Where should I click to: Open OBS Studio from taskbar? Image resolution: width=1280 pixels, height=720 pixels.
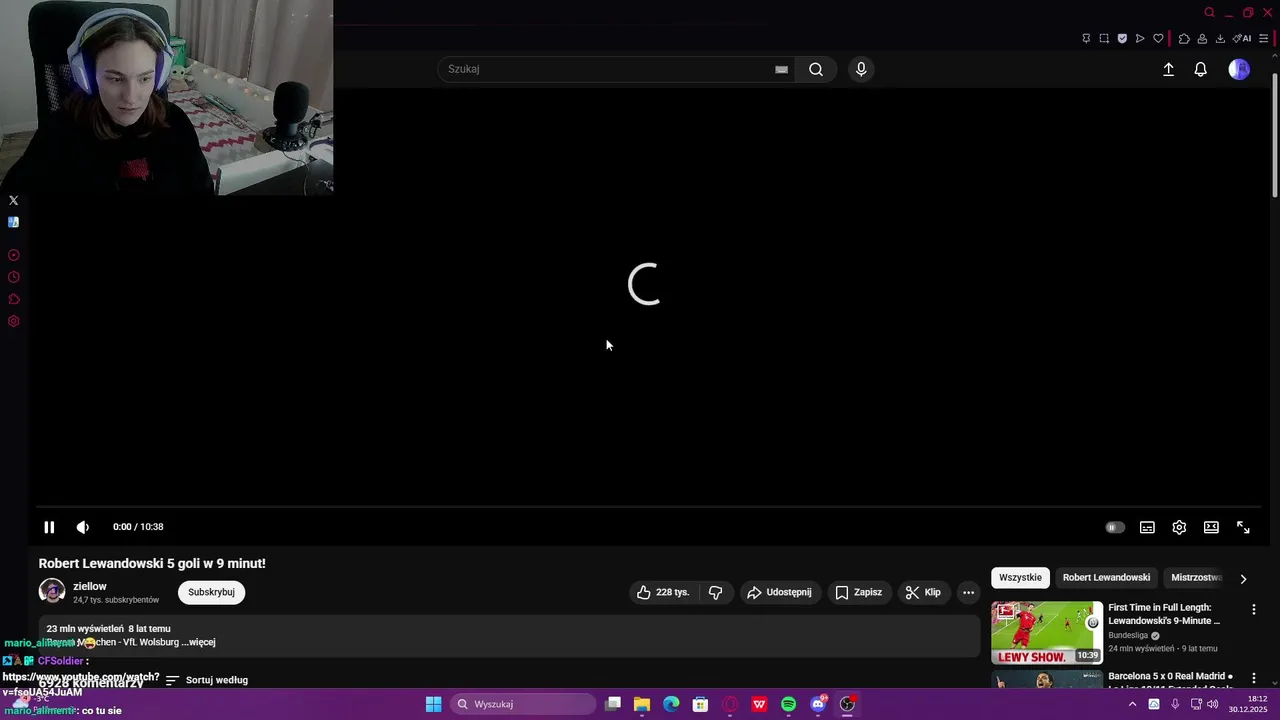tap(847, 704)
